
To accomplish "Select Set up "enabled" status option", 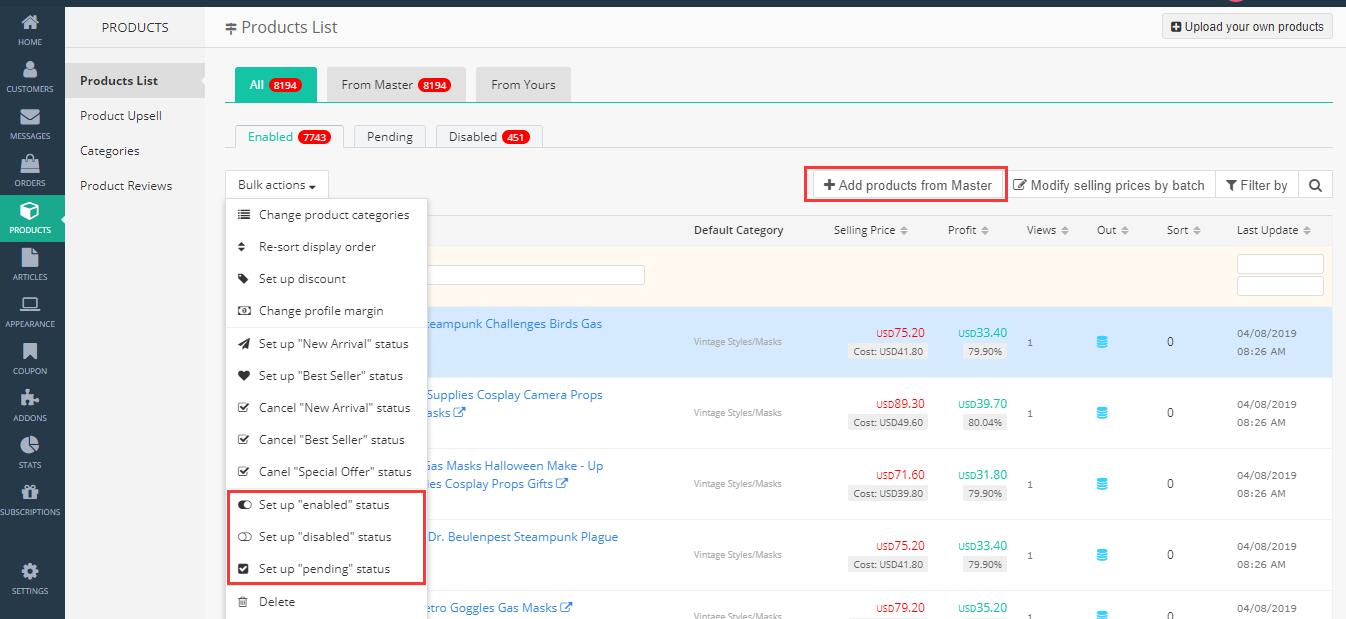I will 324,505.
